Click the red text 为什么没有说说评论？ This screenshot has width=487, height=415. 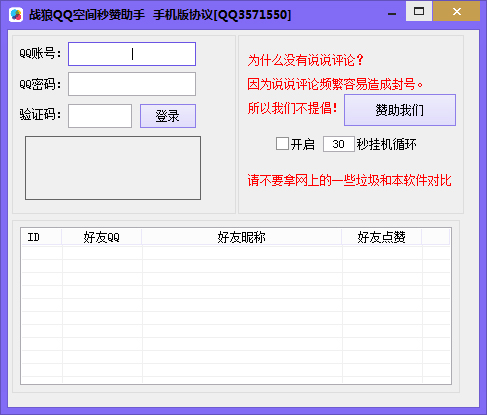tap(305, 61)
